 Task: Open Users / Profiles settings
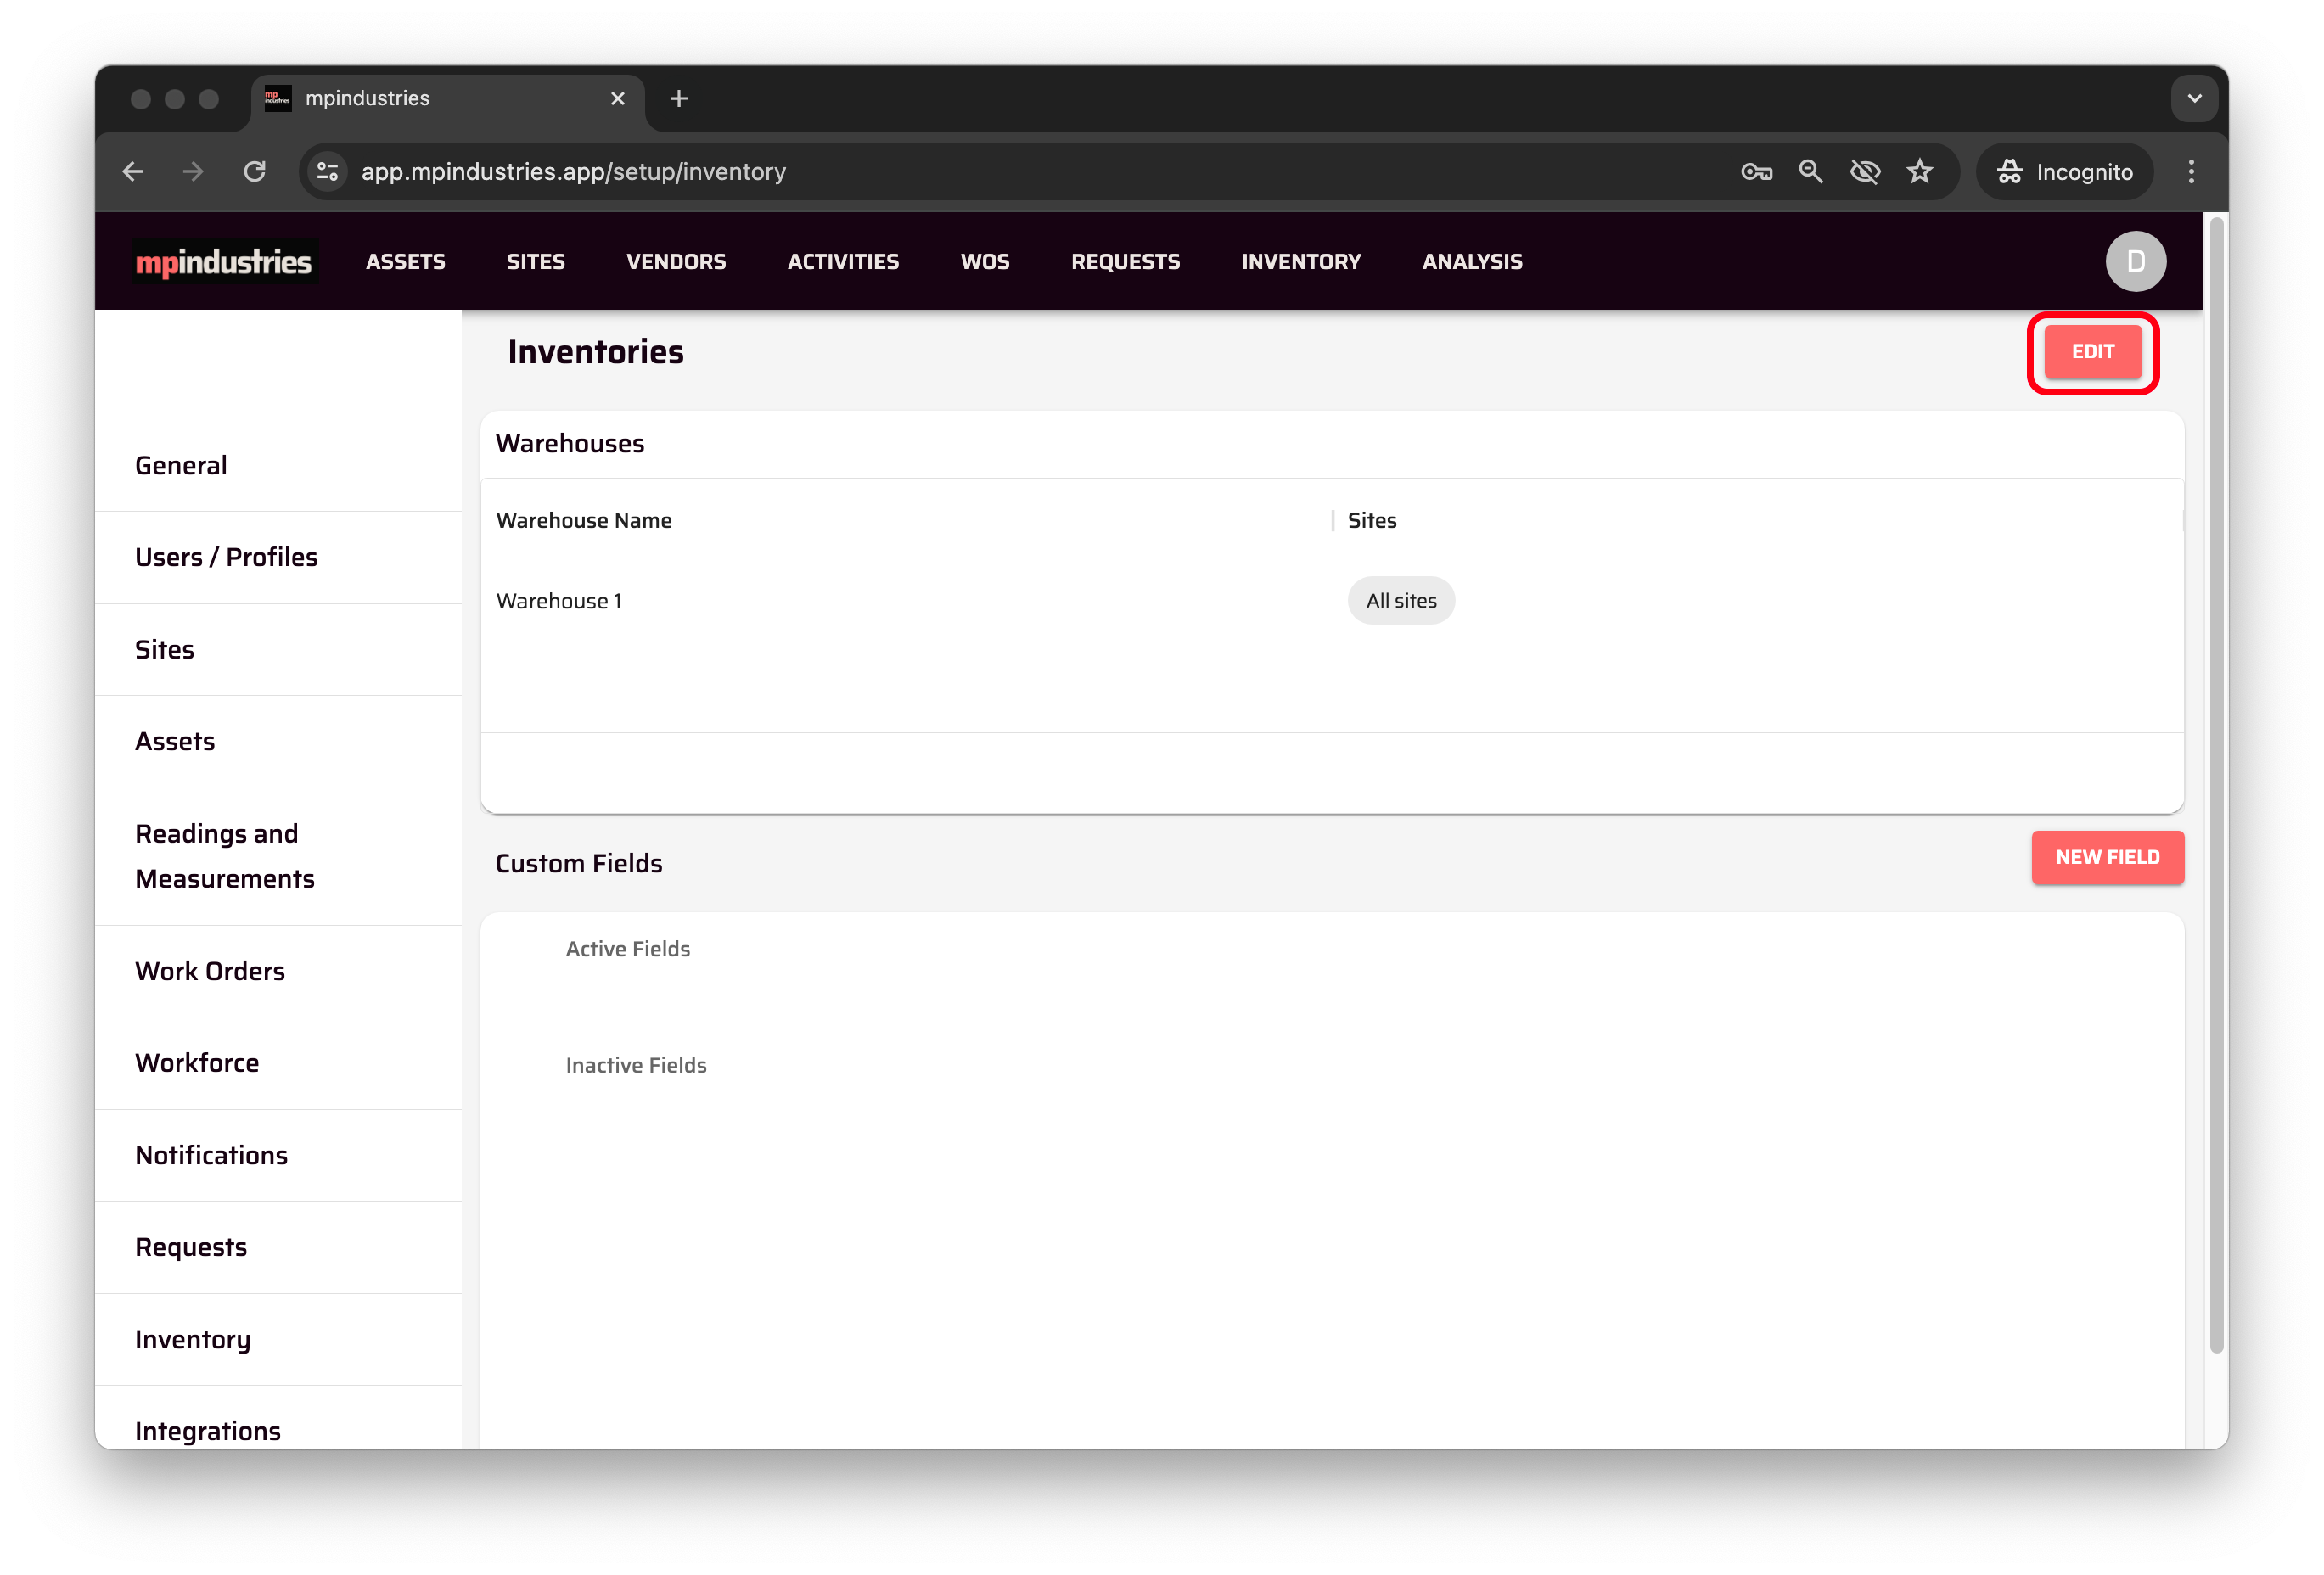tap(226, 557)
